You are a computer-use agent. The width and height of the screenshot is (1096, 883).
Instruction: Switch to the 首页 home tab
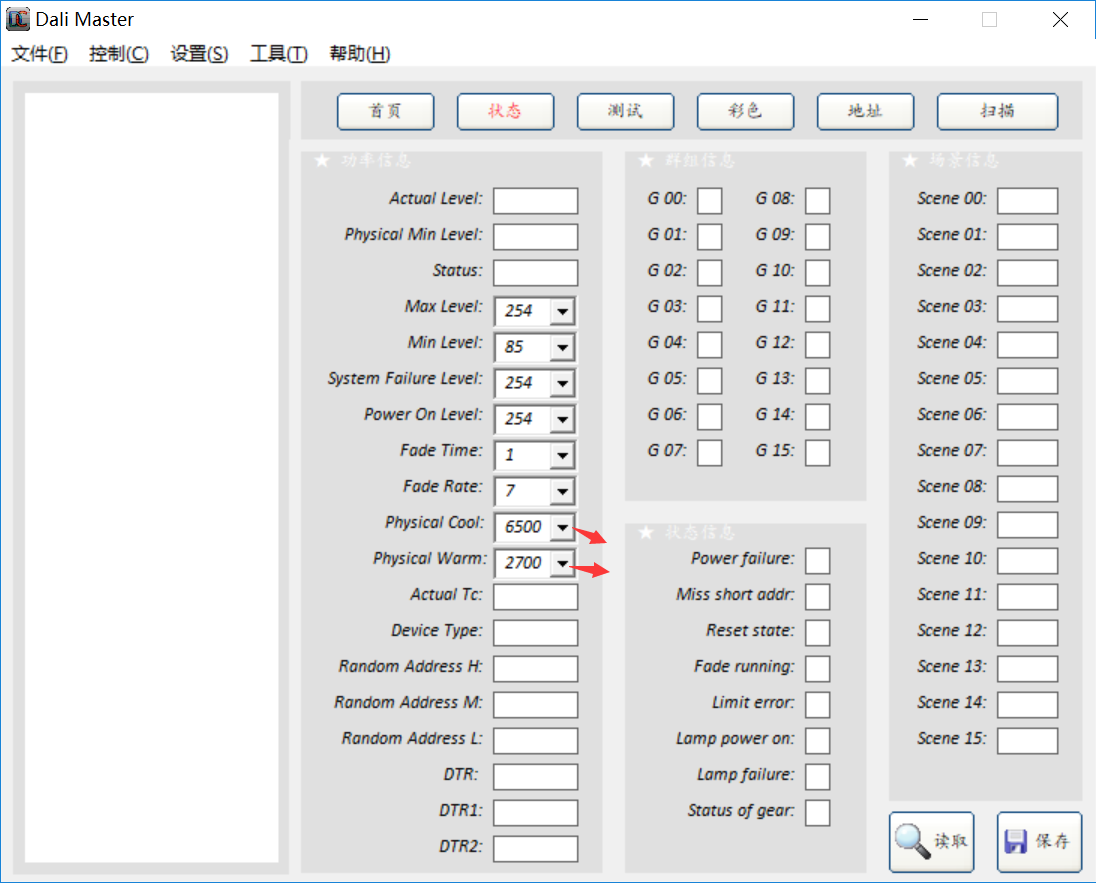[385, 111]
